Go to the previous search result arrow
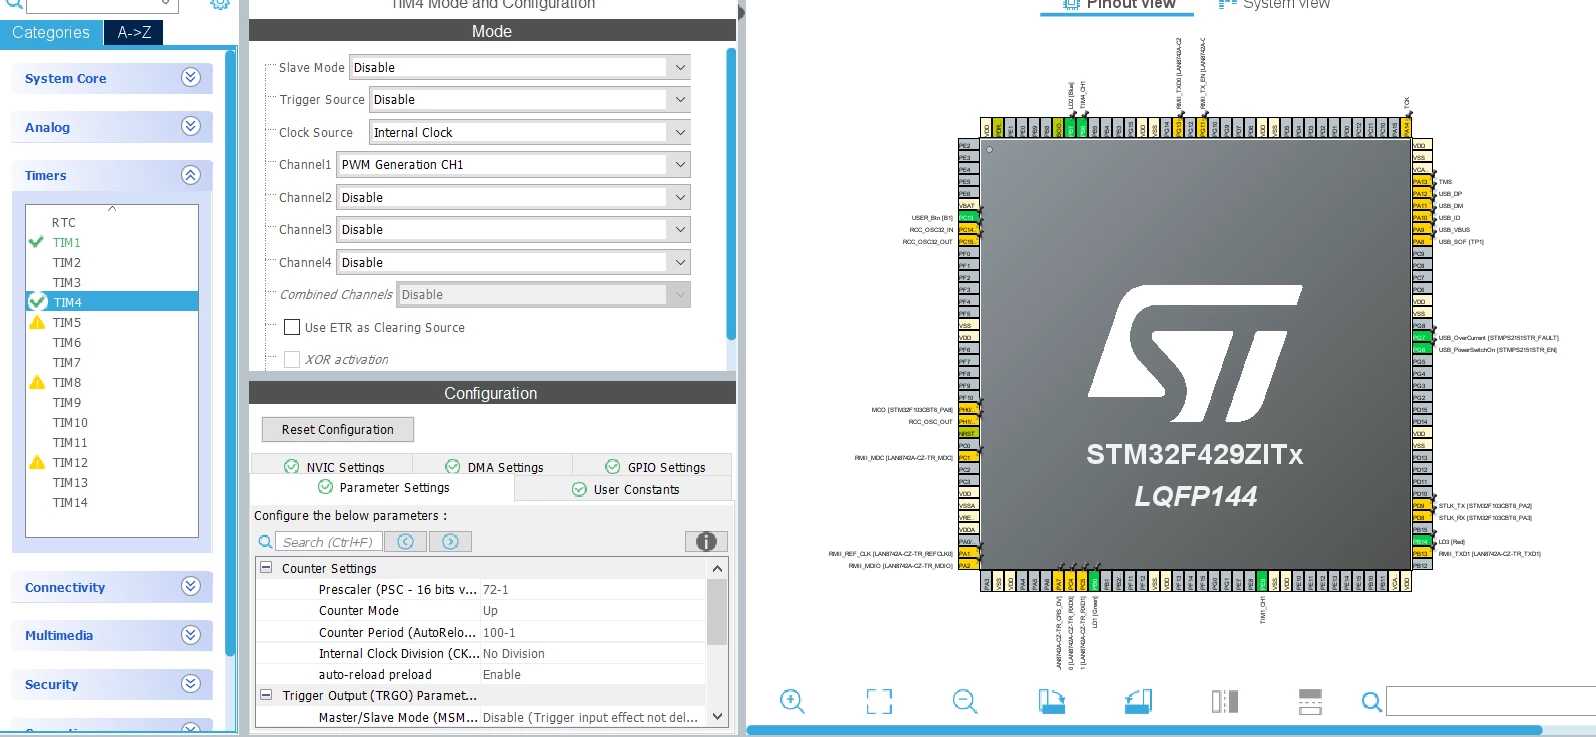 coord(405,541)
